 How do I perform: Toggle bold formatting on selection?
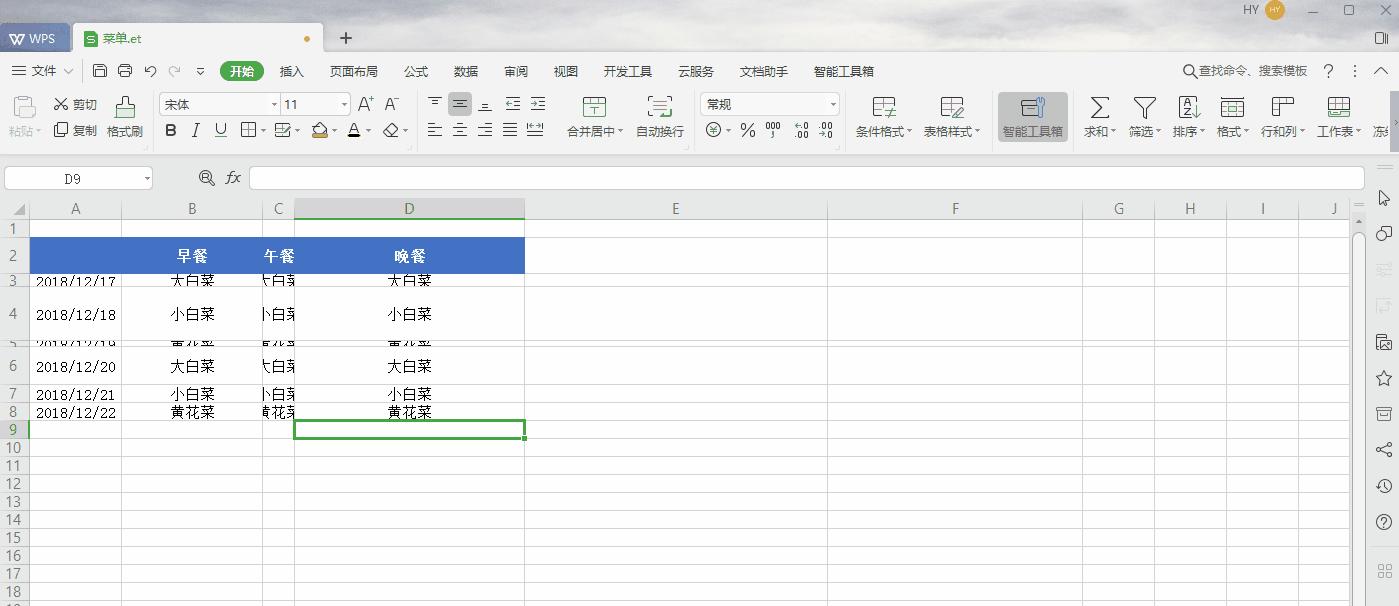(x=170, y=130)
